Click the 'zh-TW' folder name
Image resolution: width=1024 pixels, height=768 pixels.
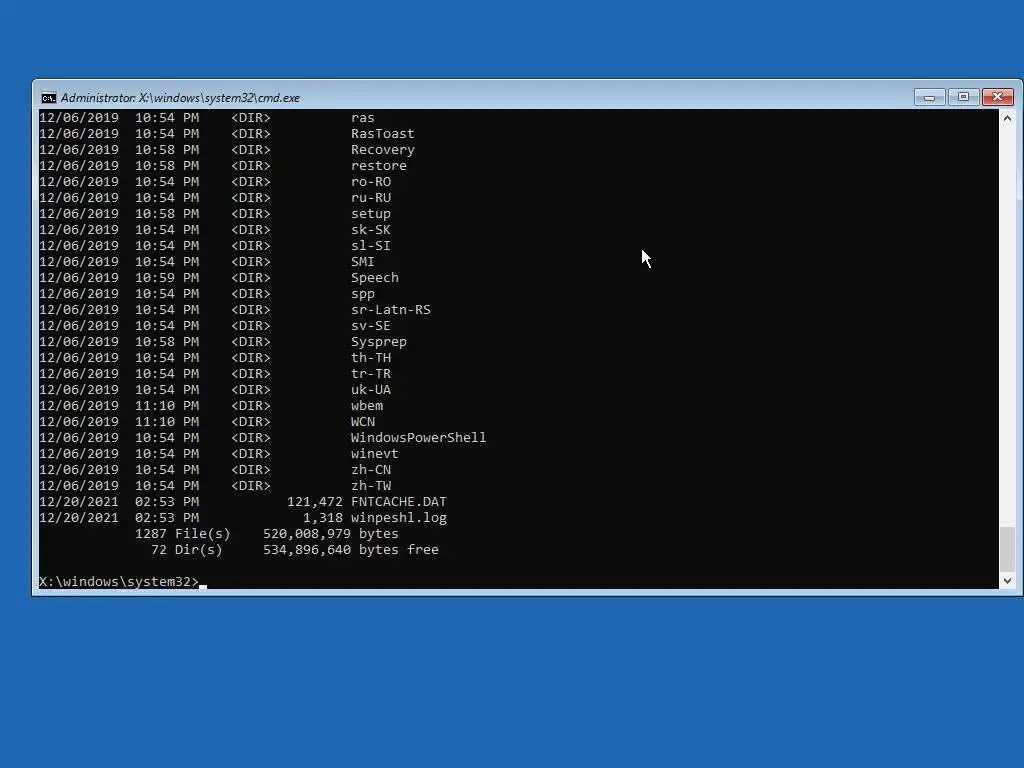click(x=371, y=485)
